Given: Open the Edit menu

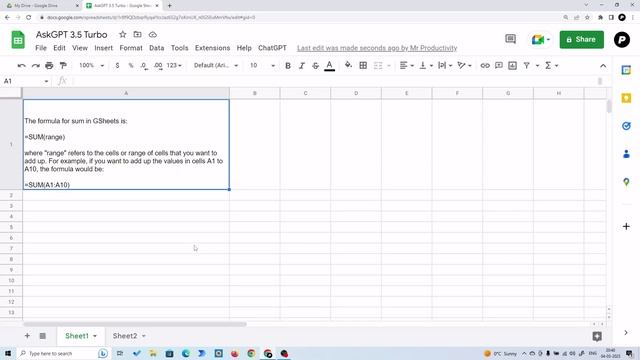Looking at the screenshot, I should pos(59,48).
